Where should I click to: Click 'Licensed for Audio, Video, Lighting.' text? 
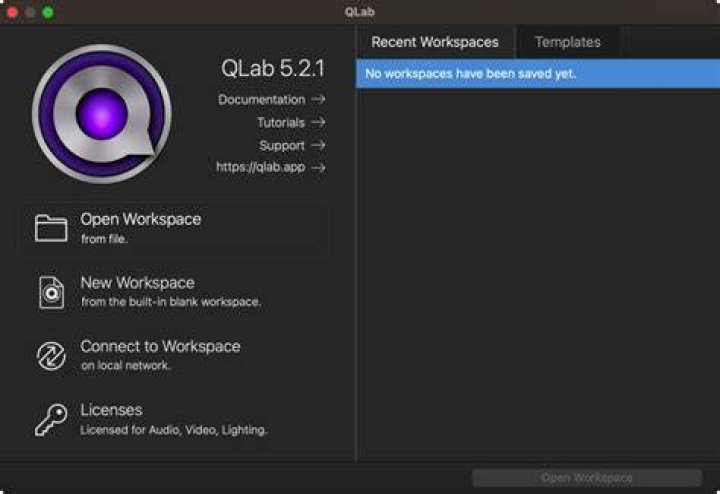tap(174, 430)
